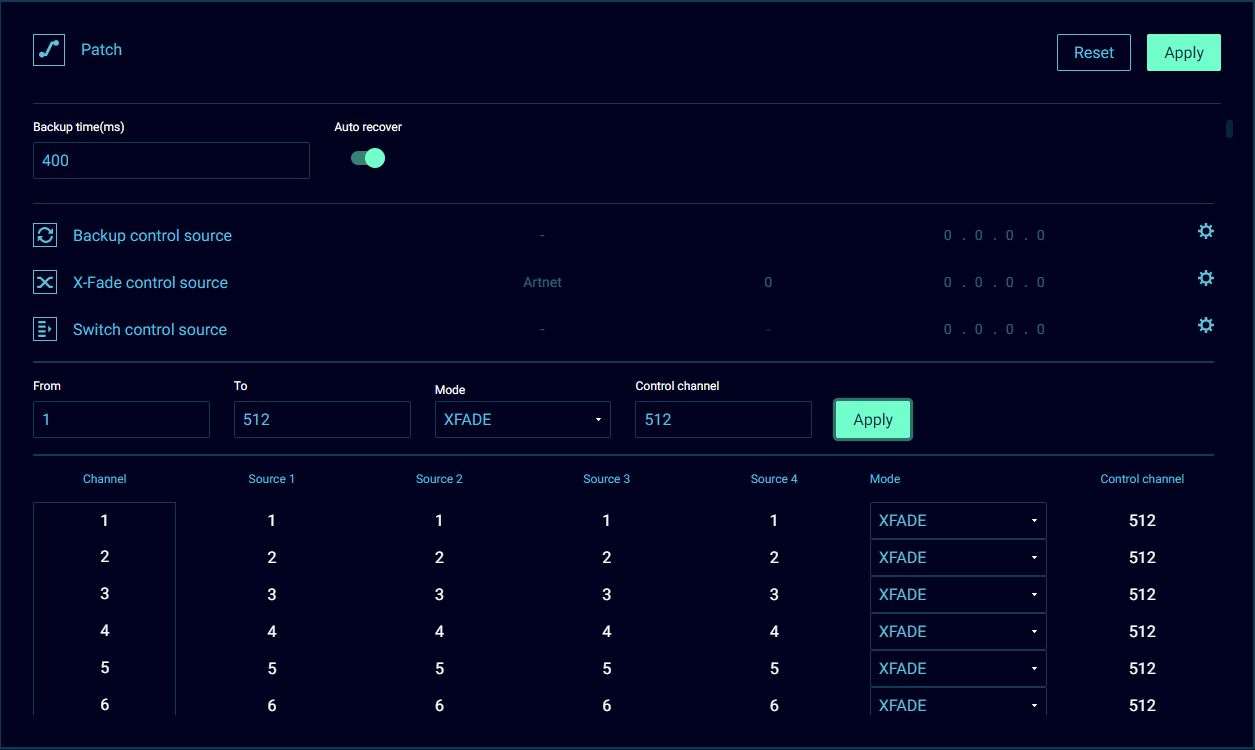The height and width of the screenshot is (750, 1255).
Task: Open the range Mode dropdown above the table
Action: pyautogui.click(x=522, y=420)
